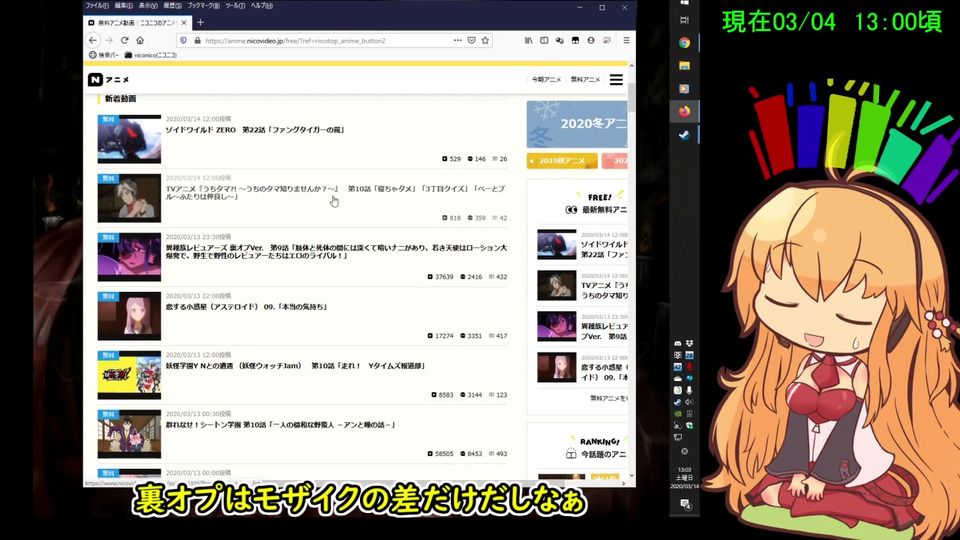
Task: Open the taskbar clock 2020/03/14
Action: click(684, 478)
